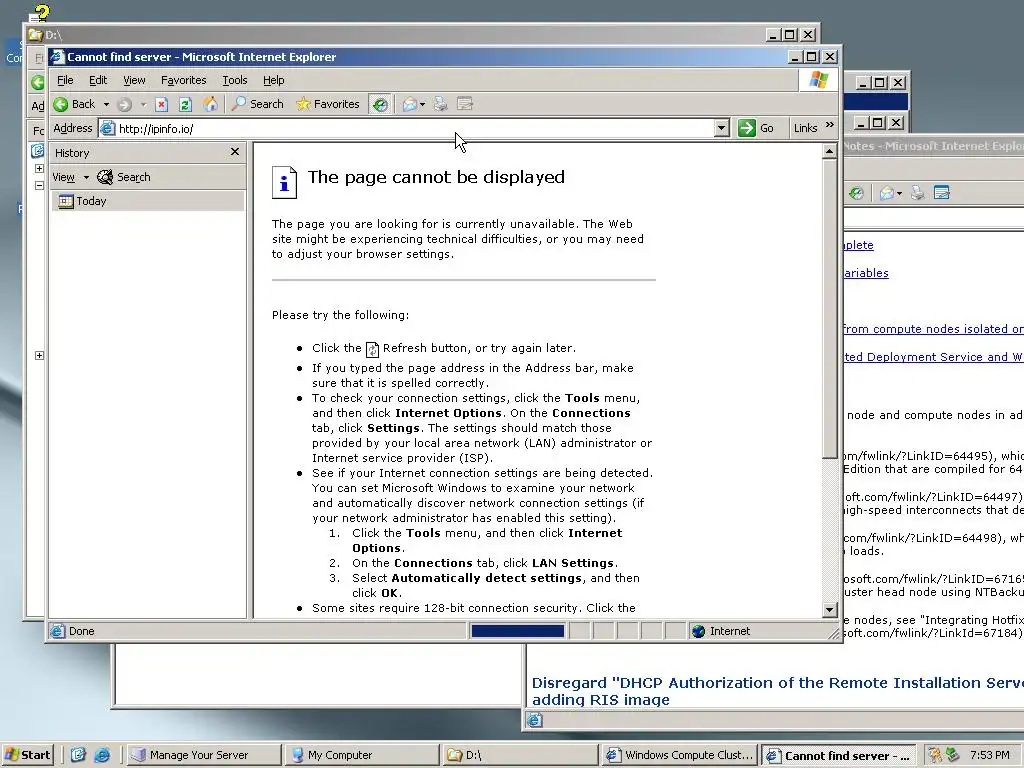1024x768 pixels.
Task: Open the Help menu
Action: click(x=274, y=80)
